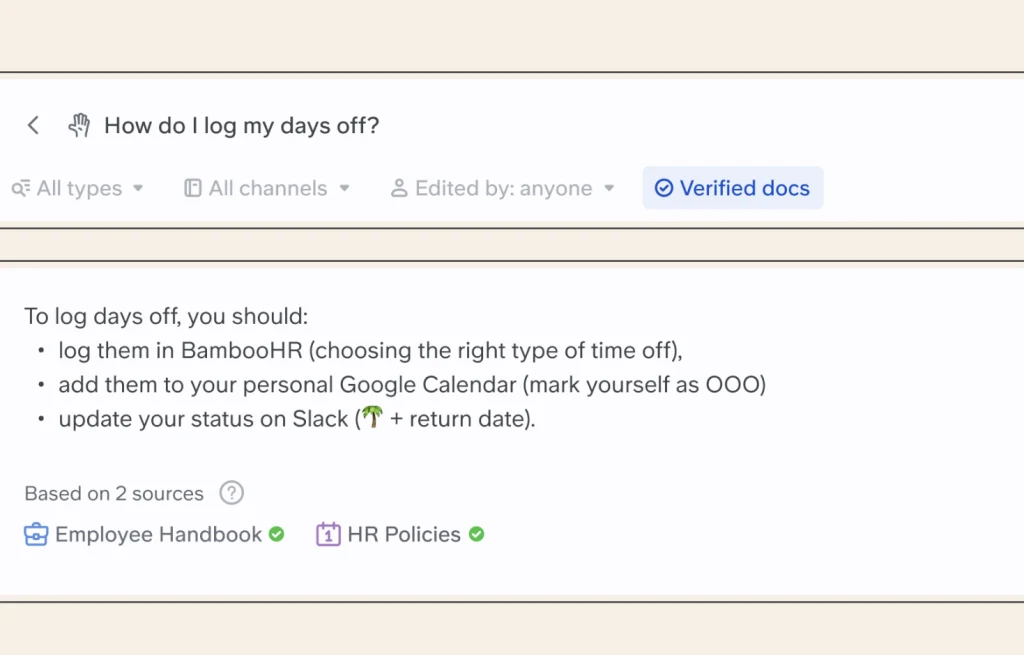Click the palm tree emoji in the Slack bullet
1024x655 pixels.
(x=370, y=418)
